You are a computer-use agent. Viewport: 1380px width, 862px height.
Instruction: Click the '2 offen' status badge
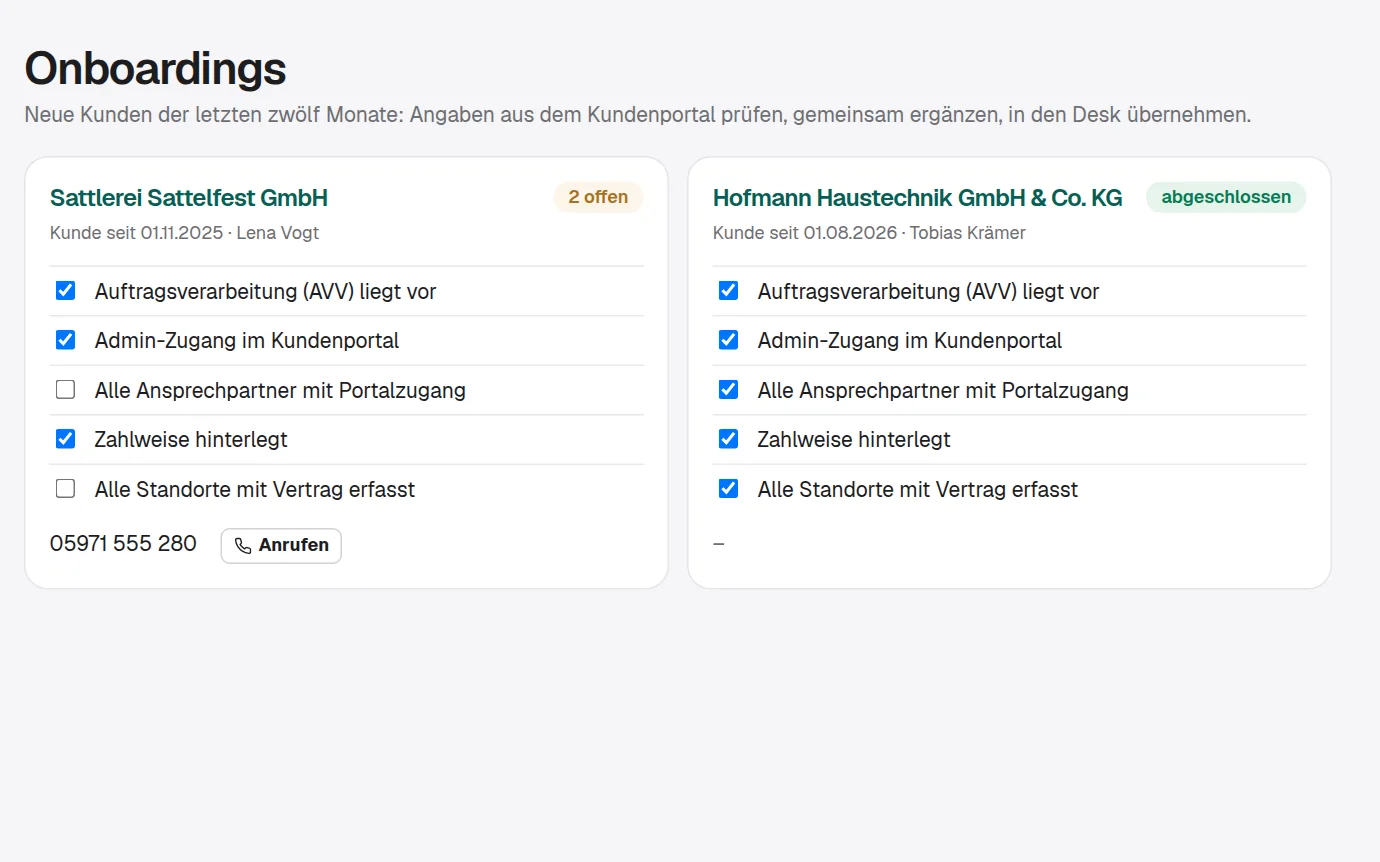598,197
